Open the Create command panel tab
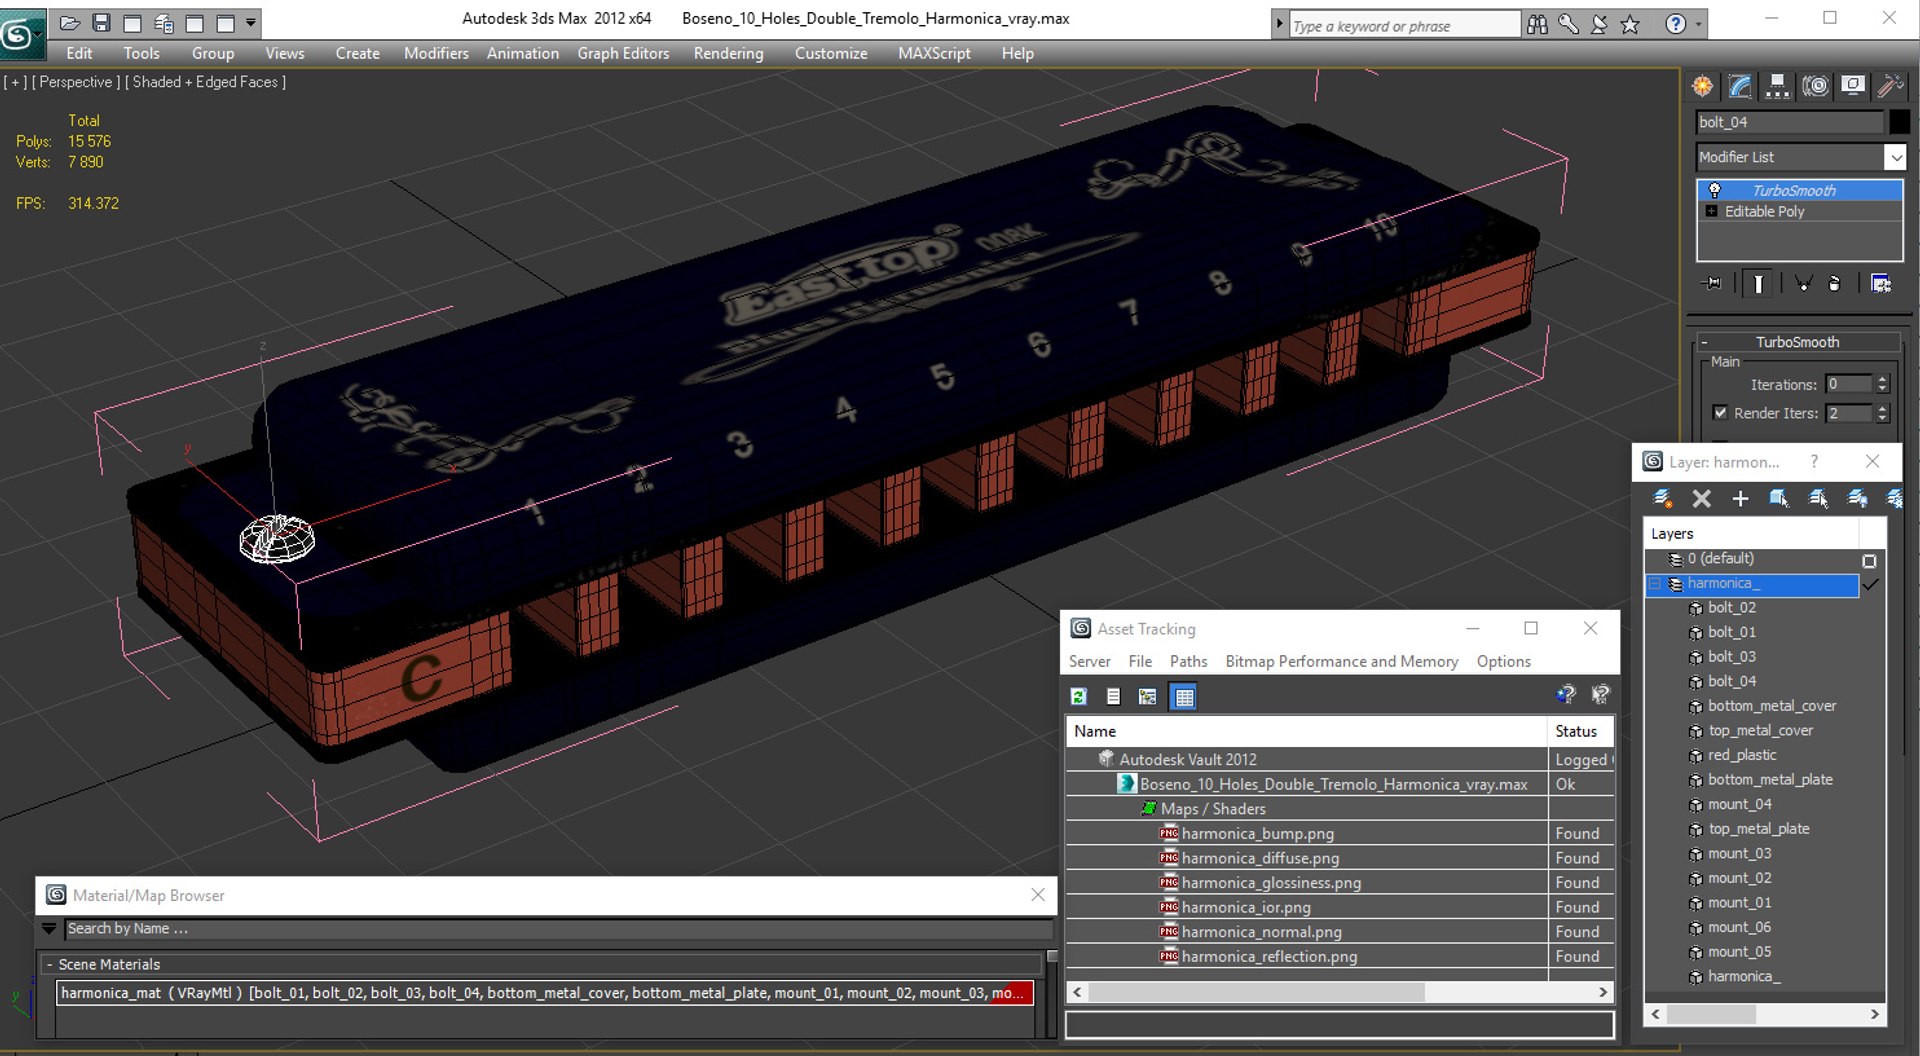 tap(1702, 86)
